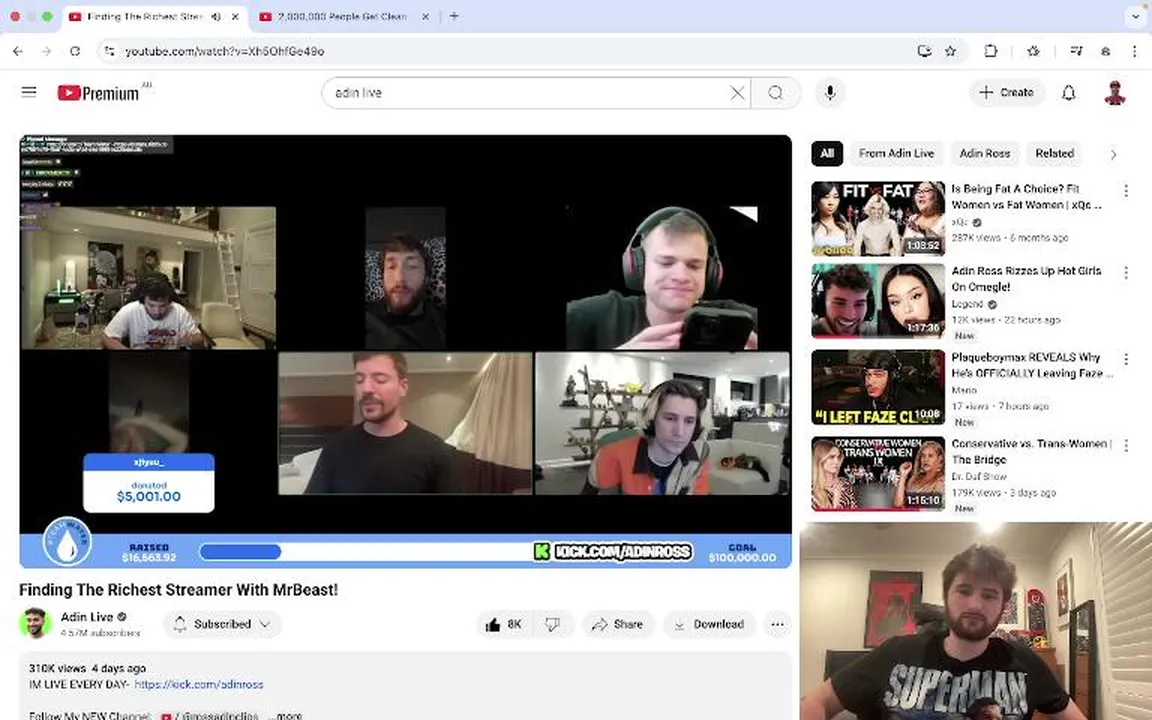
Task: Open more actions ellipsis under video
Action: pos(777,624)
